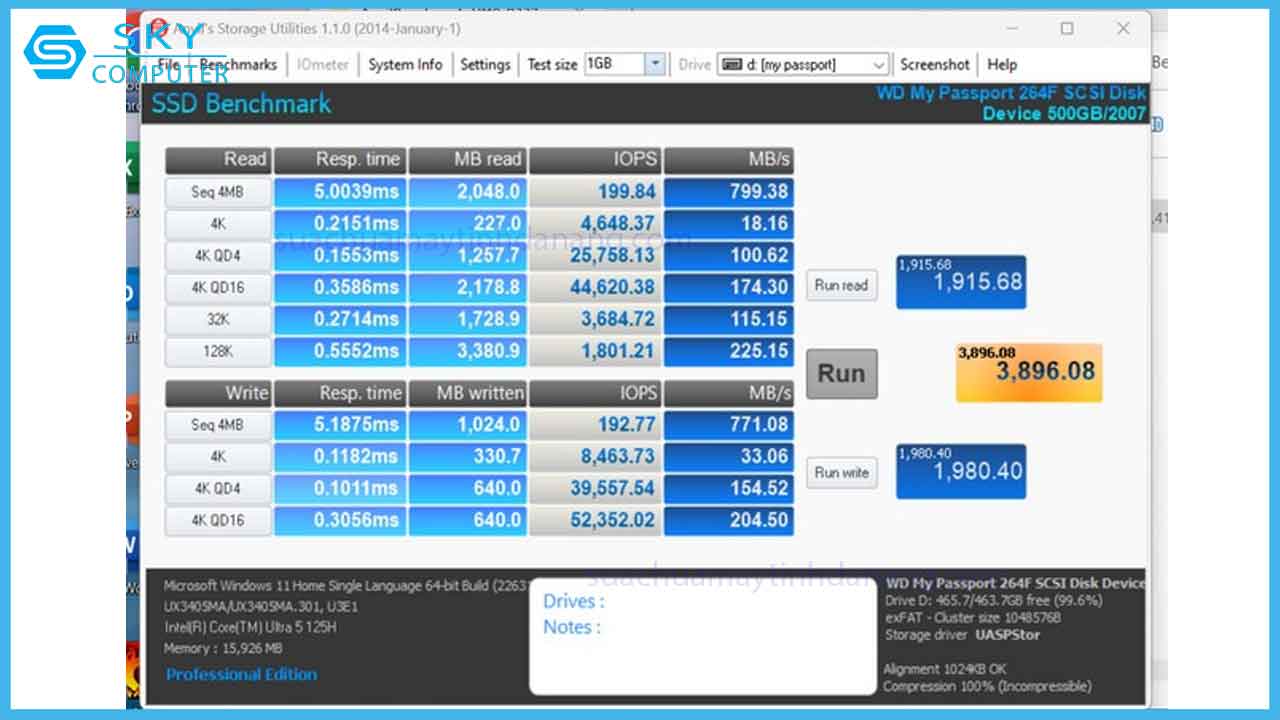Click the 128K read test button
The width and height of the screenshot is (1280, 720).
pyautogui.click(x=218, y=351)
